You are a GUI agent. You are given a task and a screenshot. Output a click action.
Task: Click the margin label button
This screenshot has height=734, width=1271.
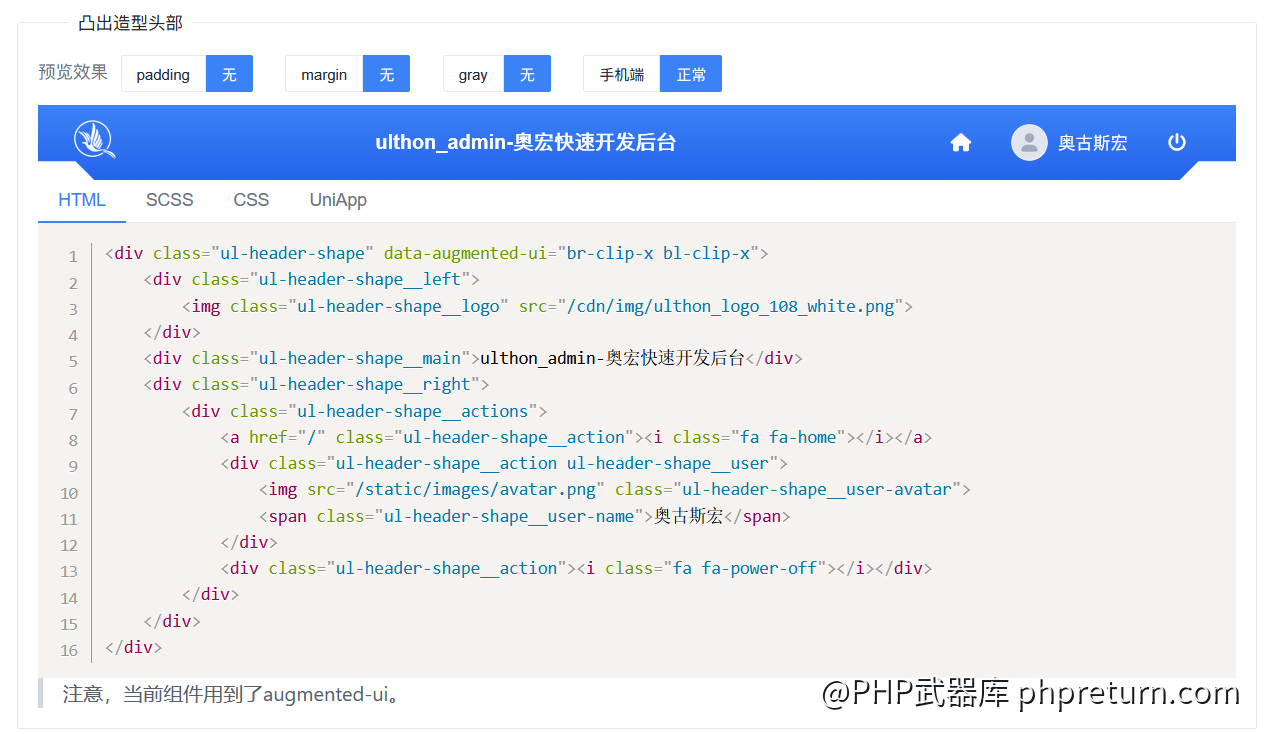click(324, 74)
